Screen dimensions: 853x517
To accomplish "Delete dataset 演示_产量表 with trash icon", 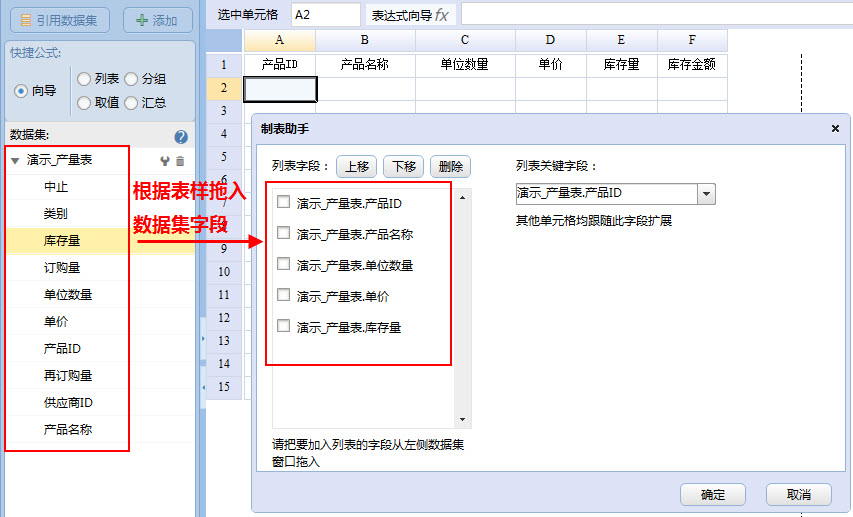I will (x=180, y=161).
